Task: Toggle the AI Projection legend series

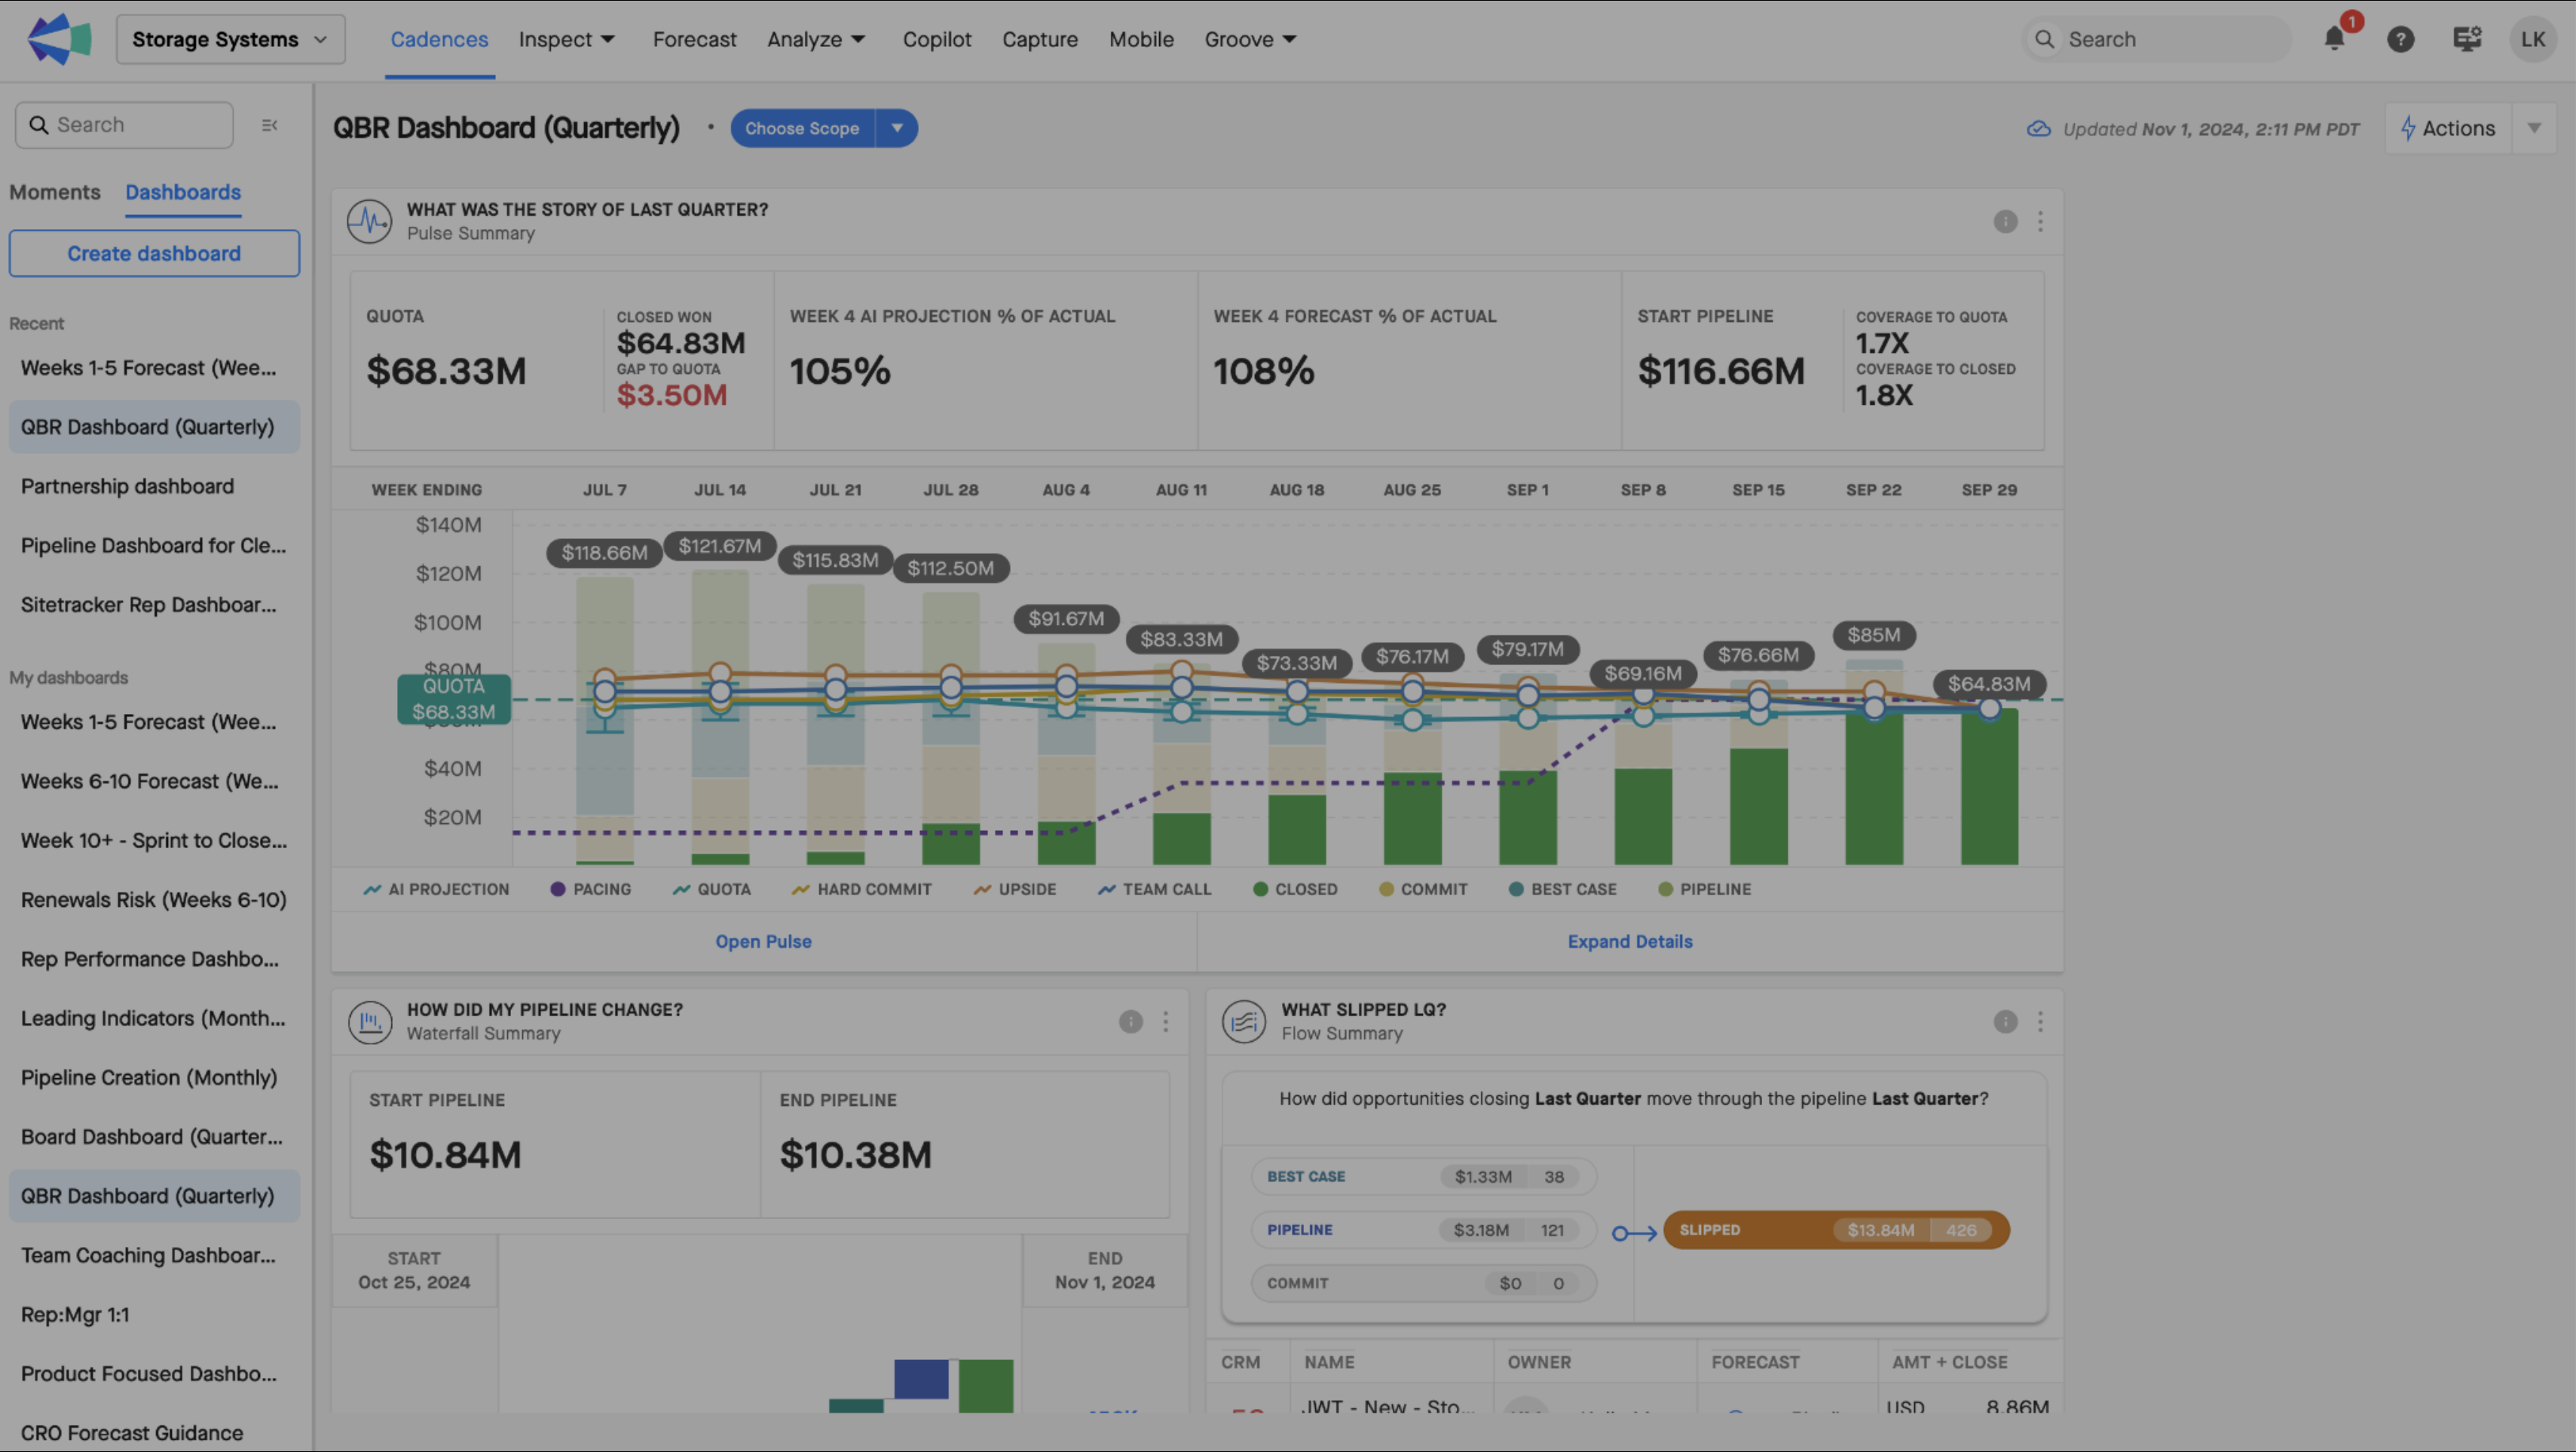Action: 437,889
